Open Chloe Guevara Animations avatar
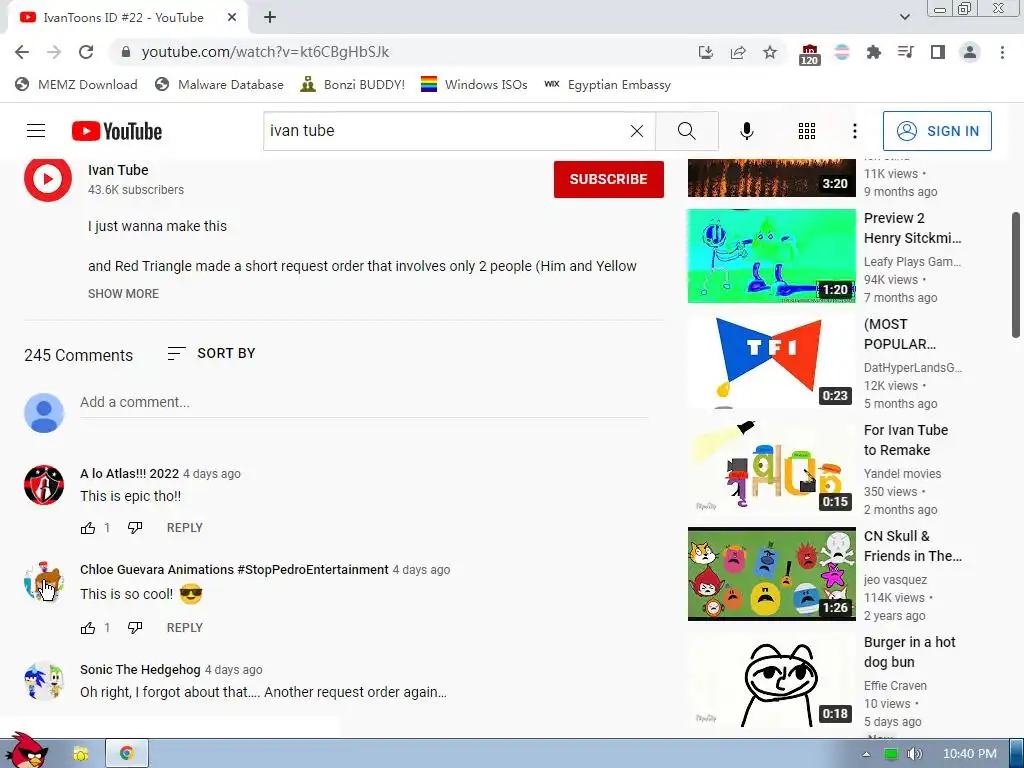This screenshot has height=768, width=1024. pyautogui.click(x=44, y=581)
